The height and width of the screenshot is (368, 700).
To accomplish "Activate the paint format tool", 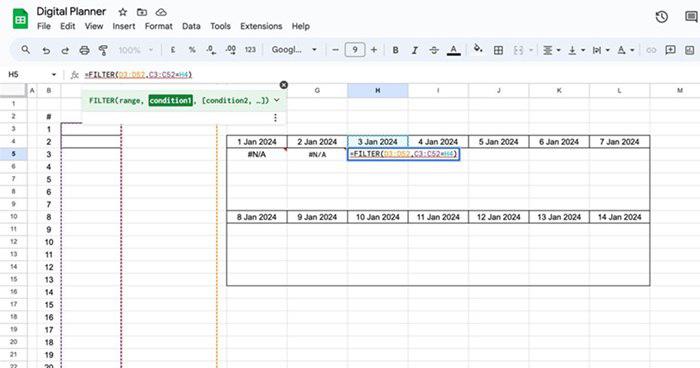I will point(103,50).
